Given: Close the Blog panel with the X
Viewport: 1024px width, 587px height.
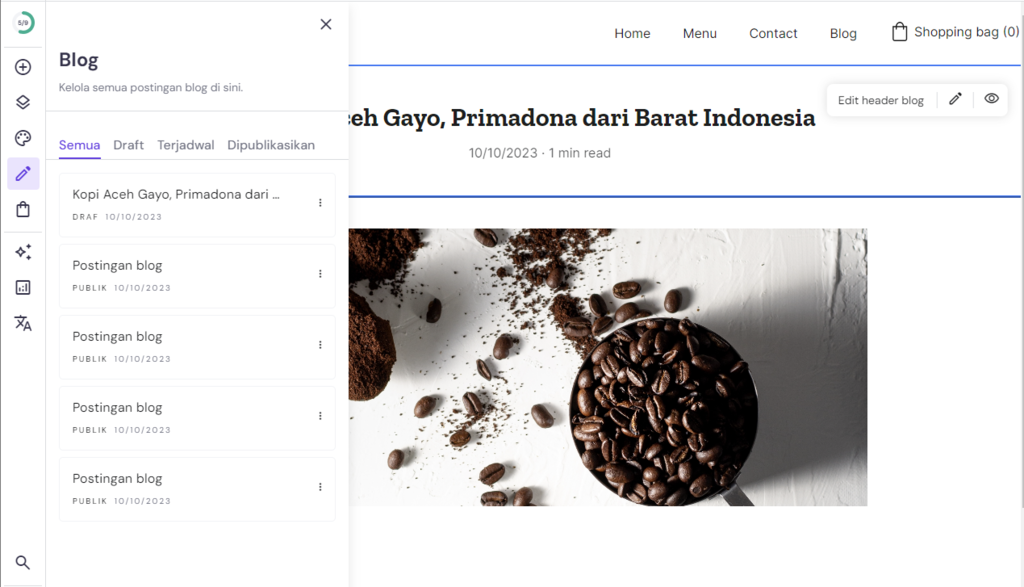Looking at the screenshot, I should [x=325, y=24].
